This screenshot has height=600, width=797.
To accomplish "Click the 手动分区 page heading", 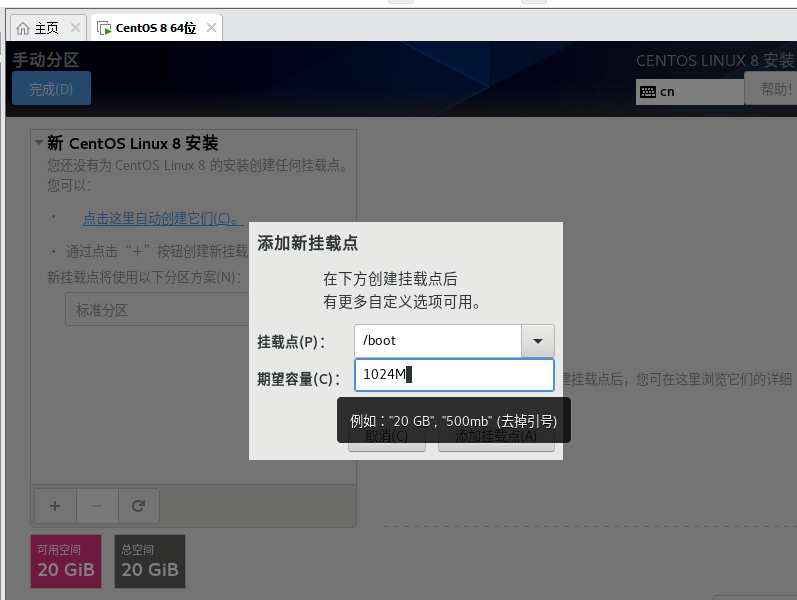I will point(46,59).
